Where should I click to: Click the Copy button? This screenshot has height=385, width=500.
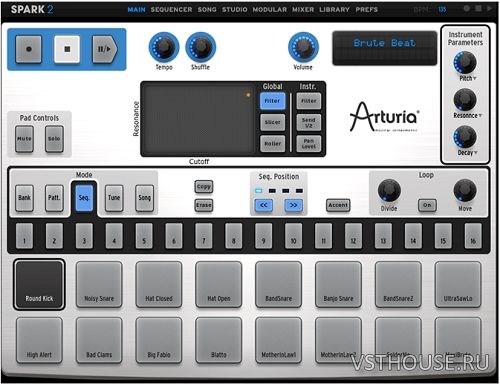(x=204, y=187)
